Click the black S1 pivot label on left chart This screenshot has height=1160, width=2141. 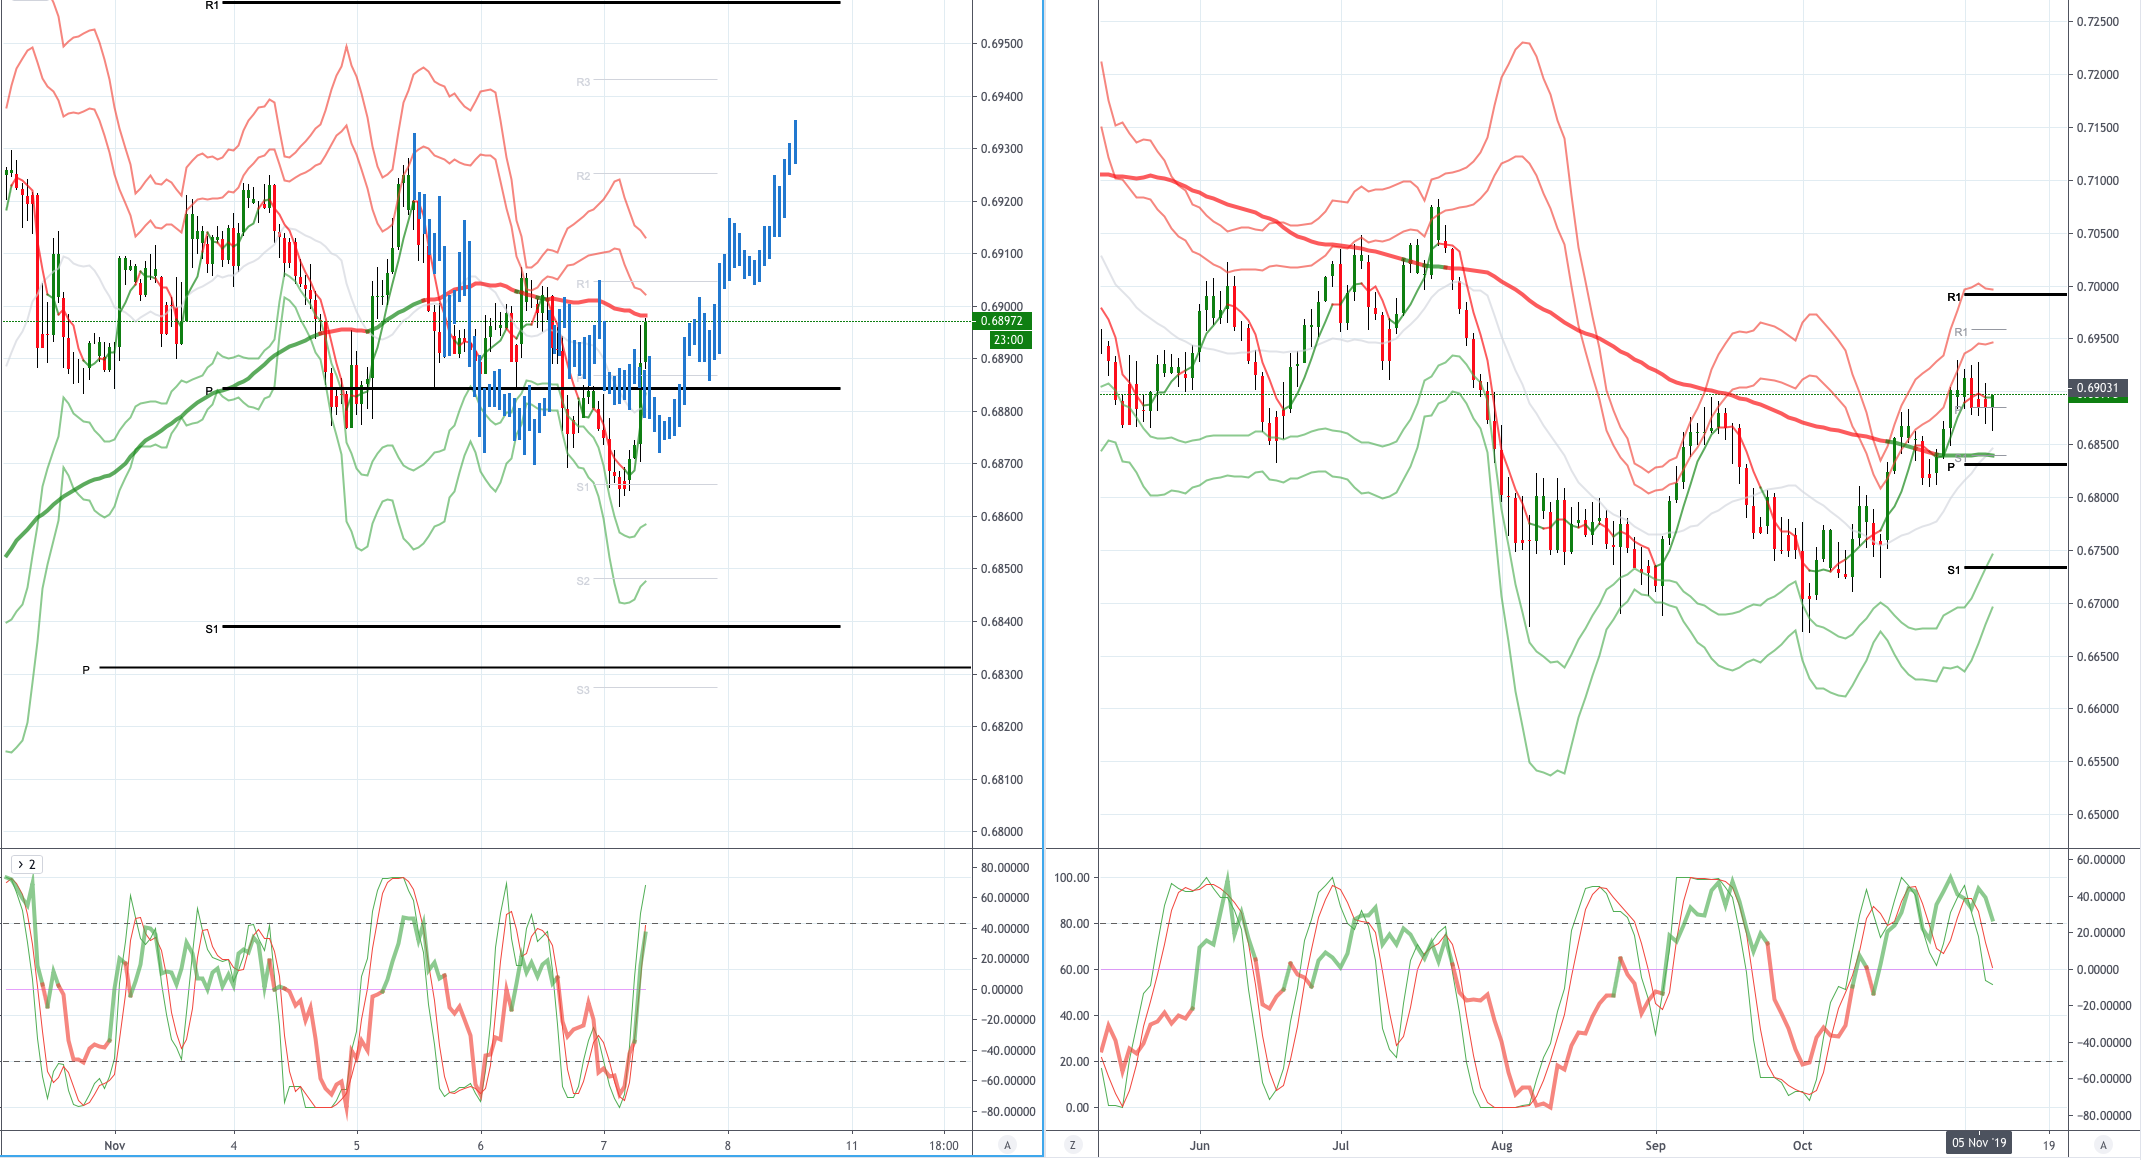(x=212, y=629)
